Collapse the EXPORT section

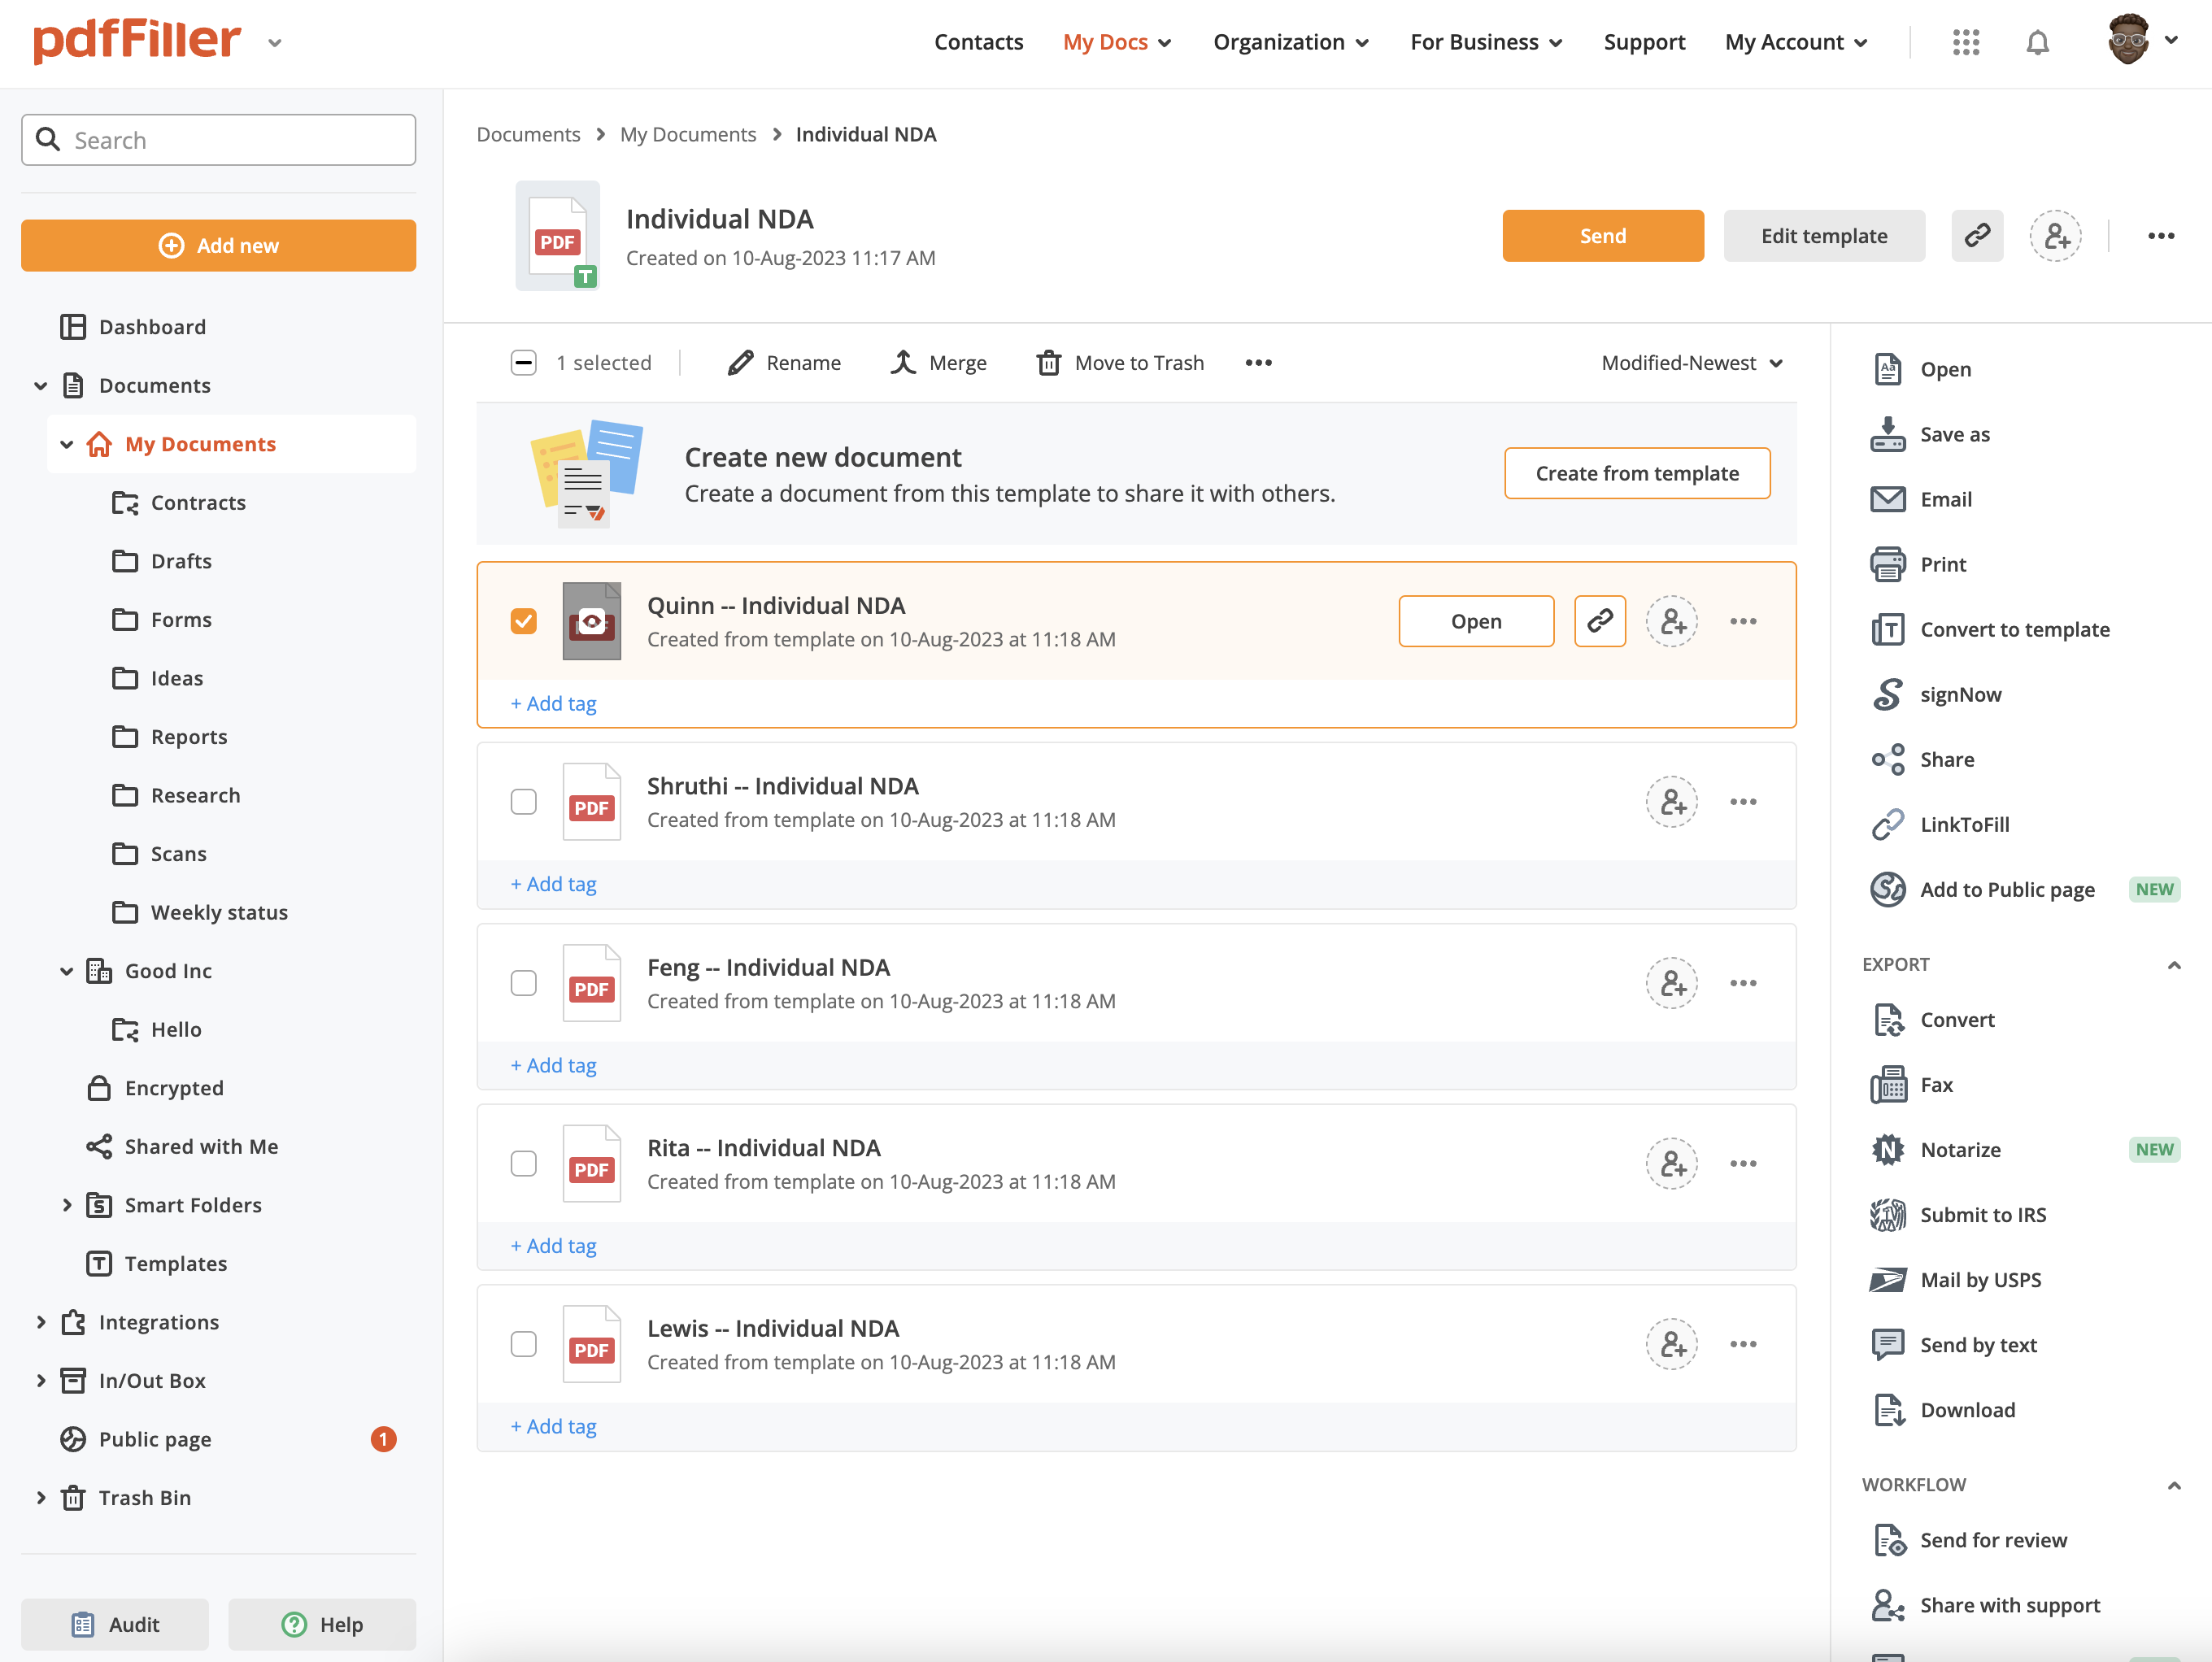click(x=2173, y=965)
